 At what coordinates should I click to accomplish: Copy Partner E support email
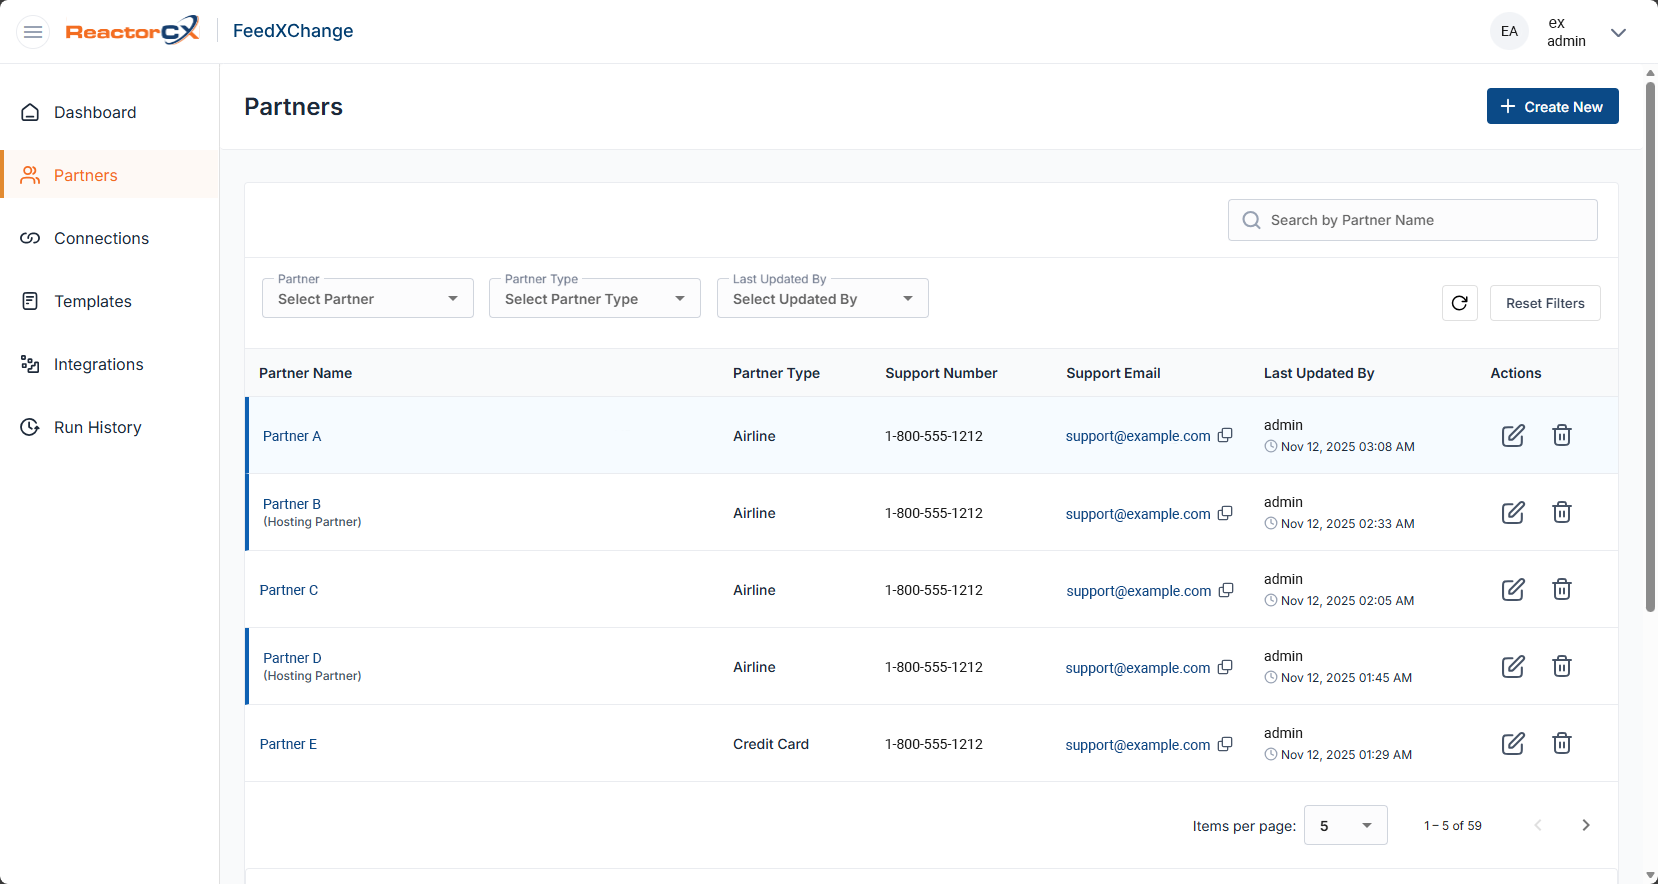[1225, 744]
